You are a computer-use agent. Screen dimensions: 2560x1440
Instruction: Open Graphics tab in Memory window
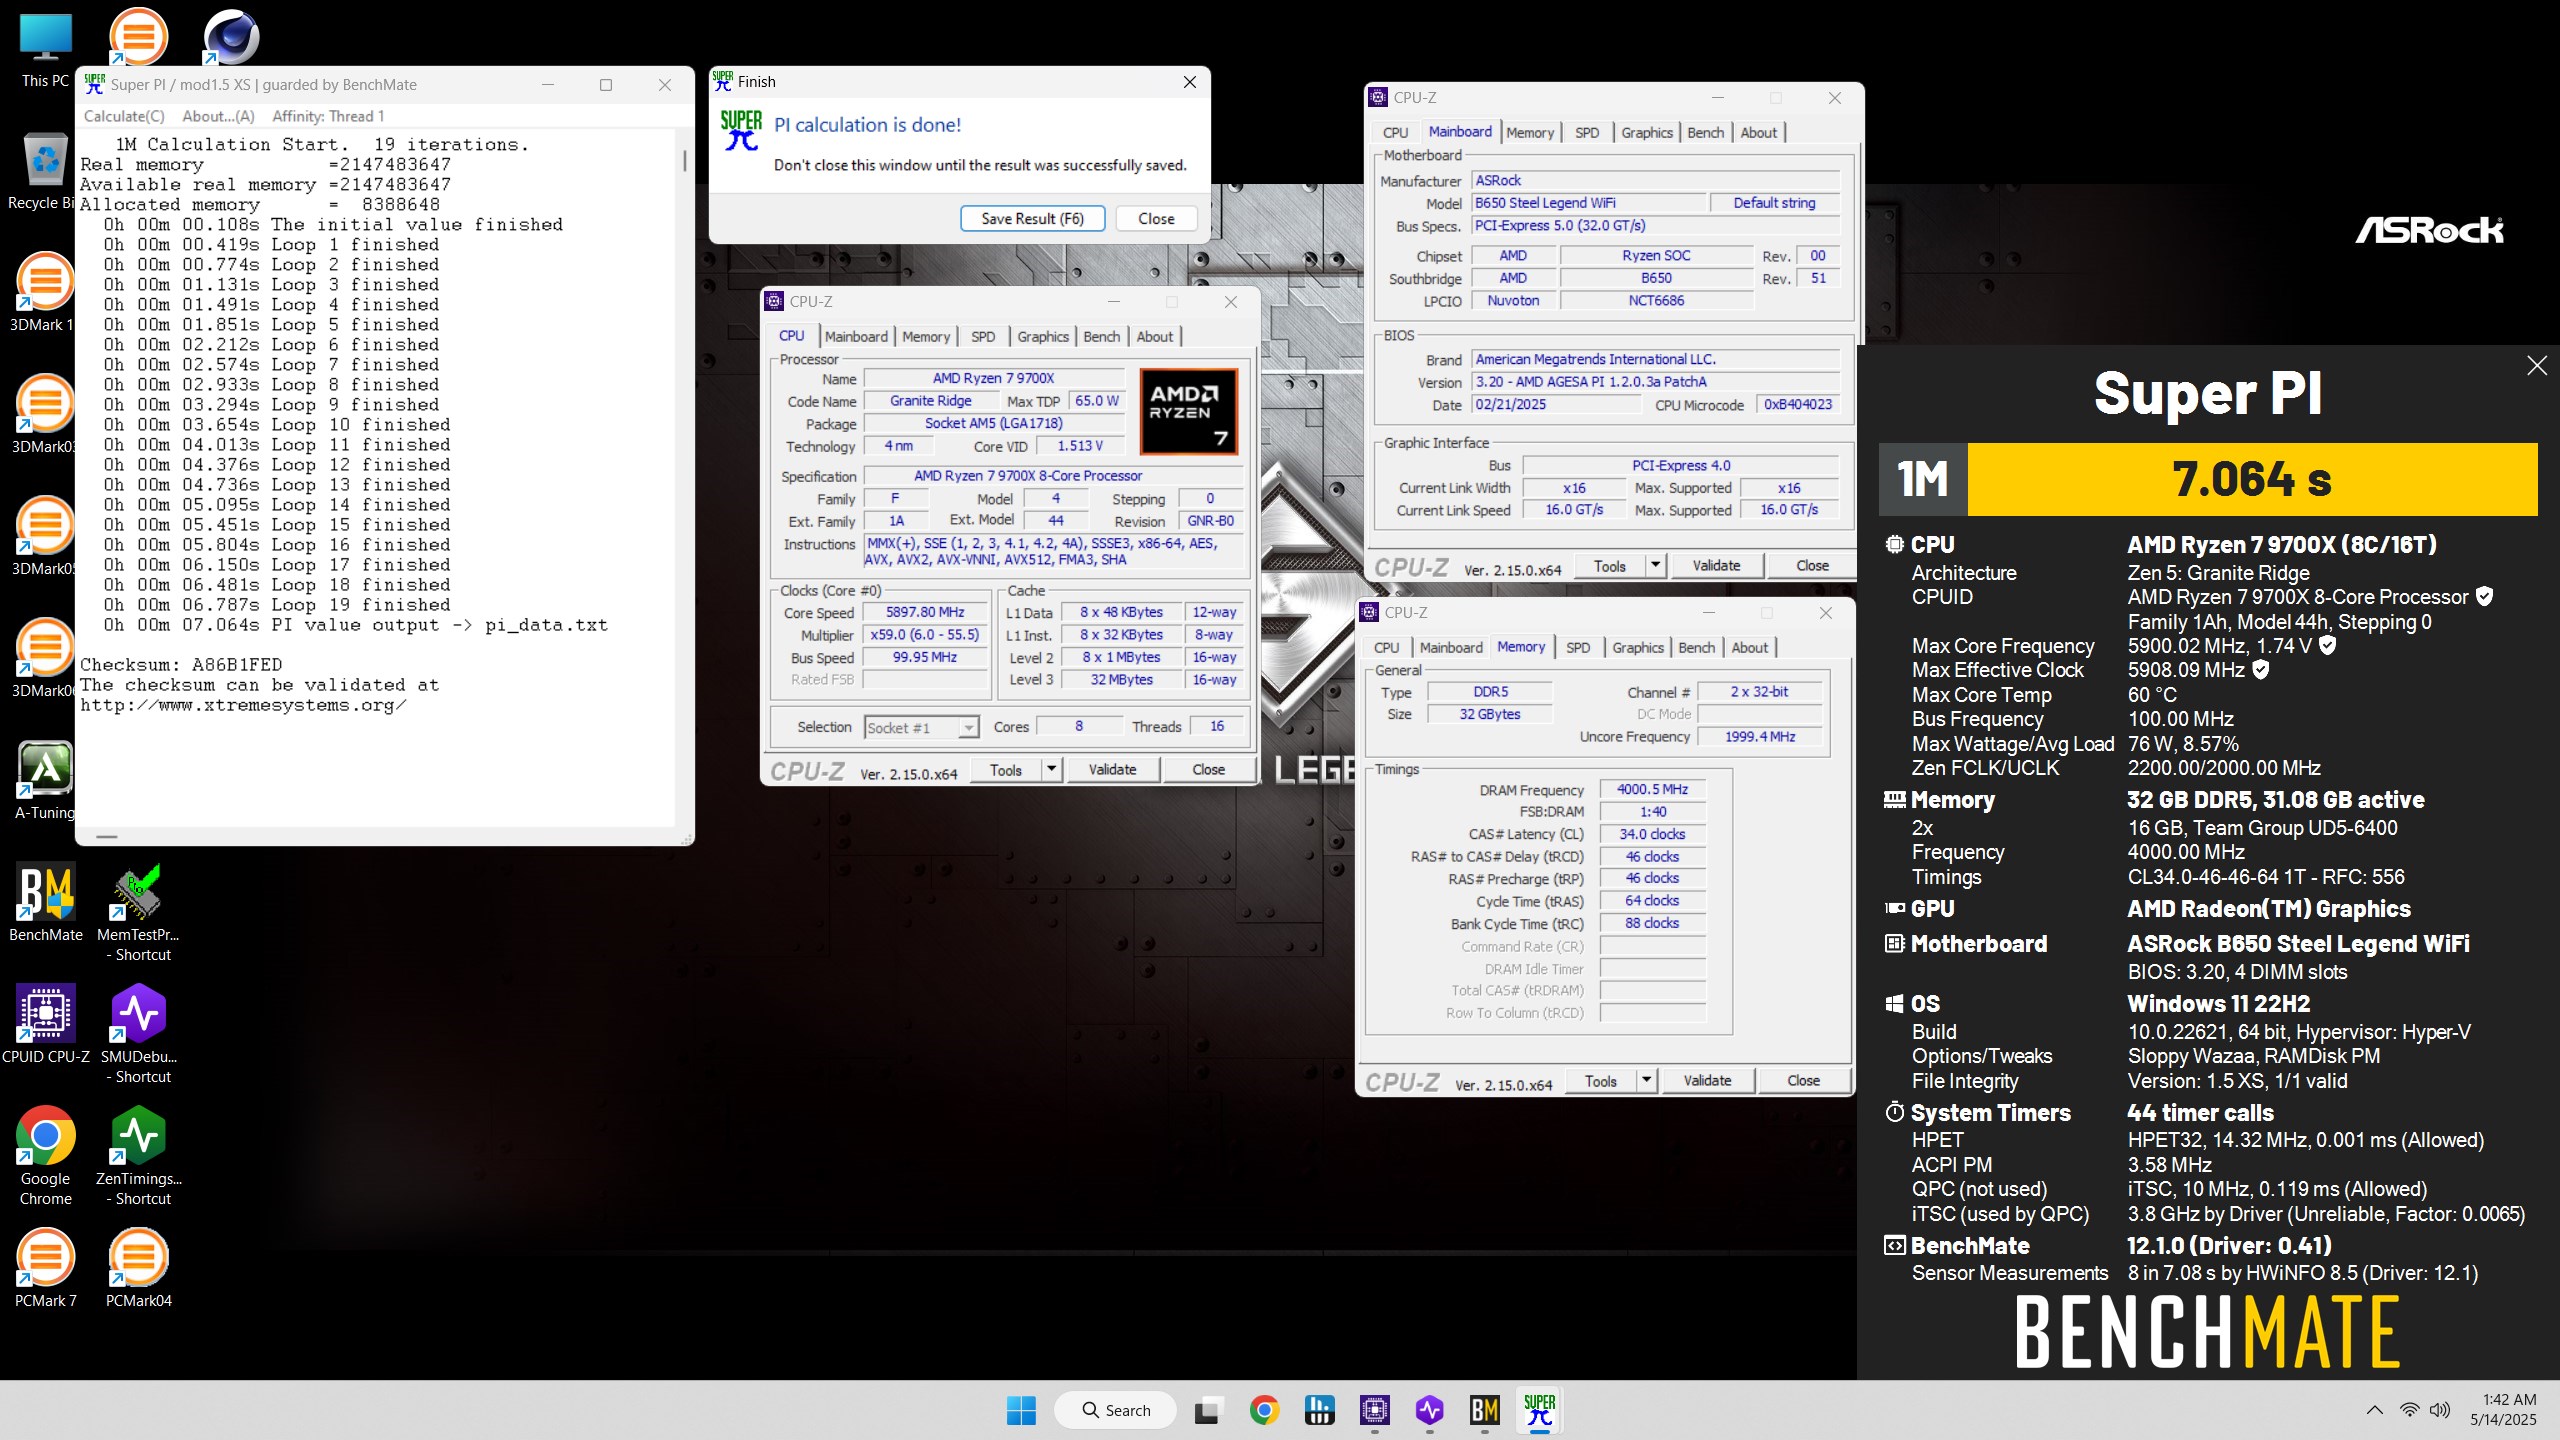[1638, 648]
